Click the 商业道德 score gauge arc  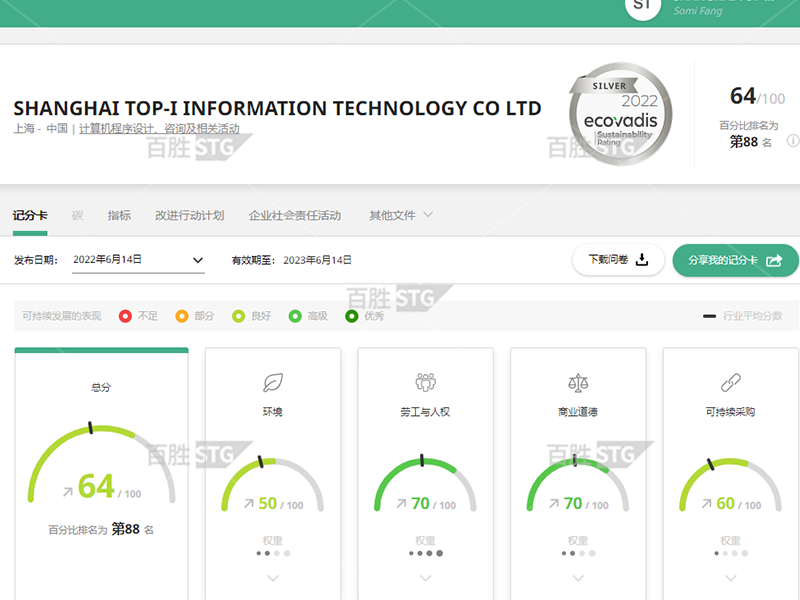578,483
